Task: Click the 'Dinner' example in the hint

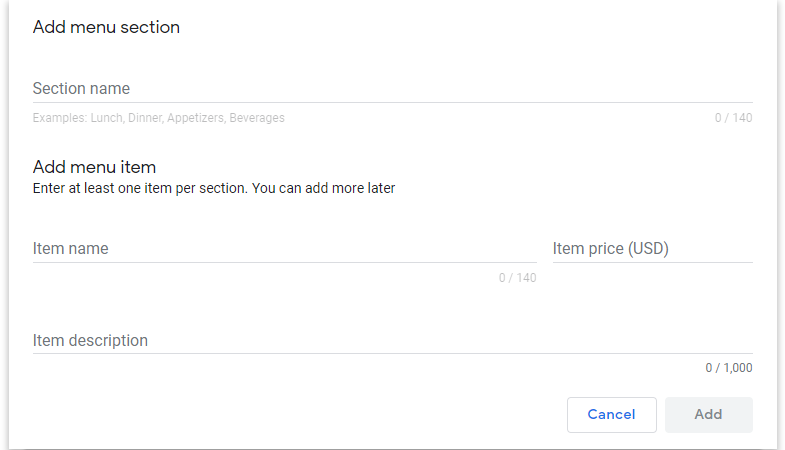Action: click(x=145, y=118)
